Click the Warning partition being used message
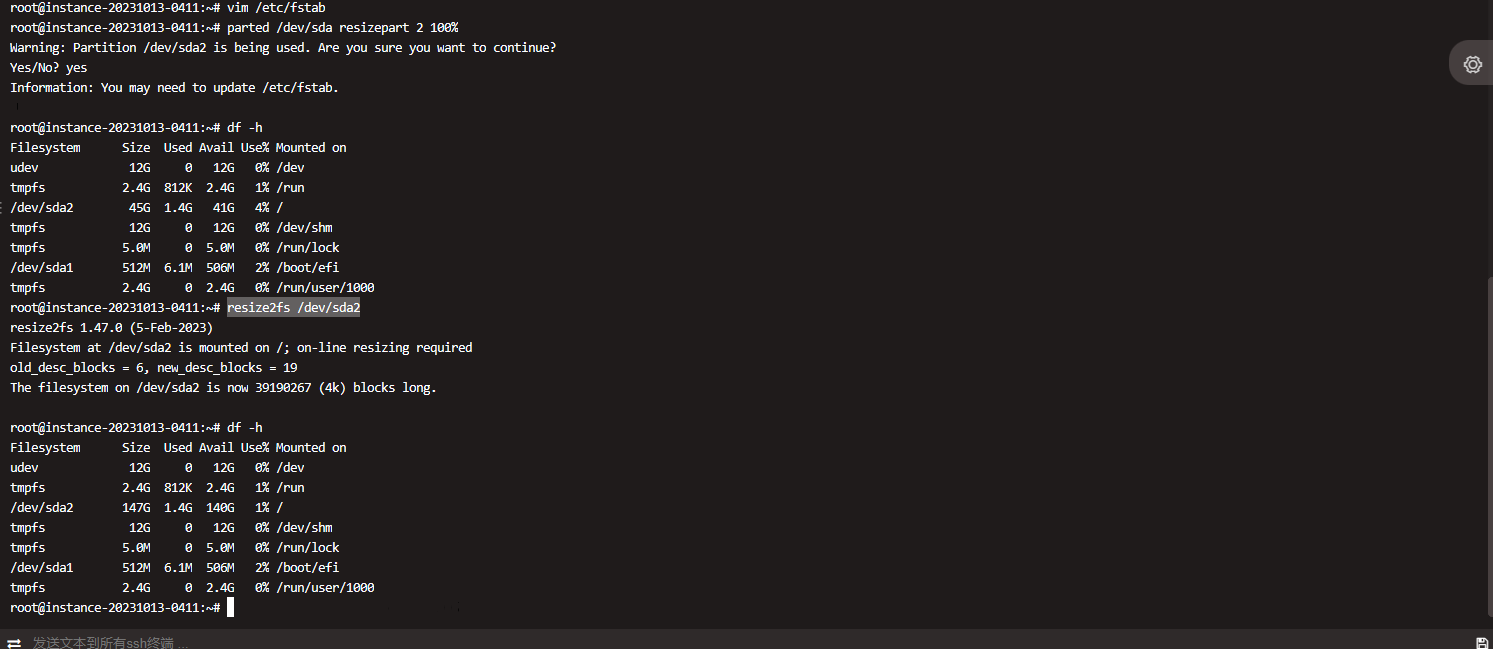This screenshot has height=649, width=1493. [x=283, y=48]
